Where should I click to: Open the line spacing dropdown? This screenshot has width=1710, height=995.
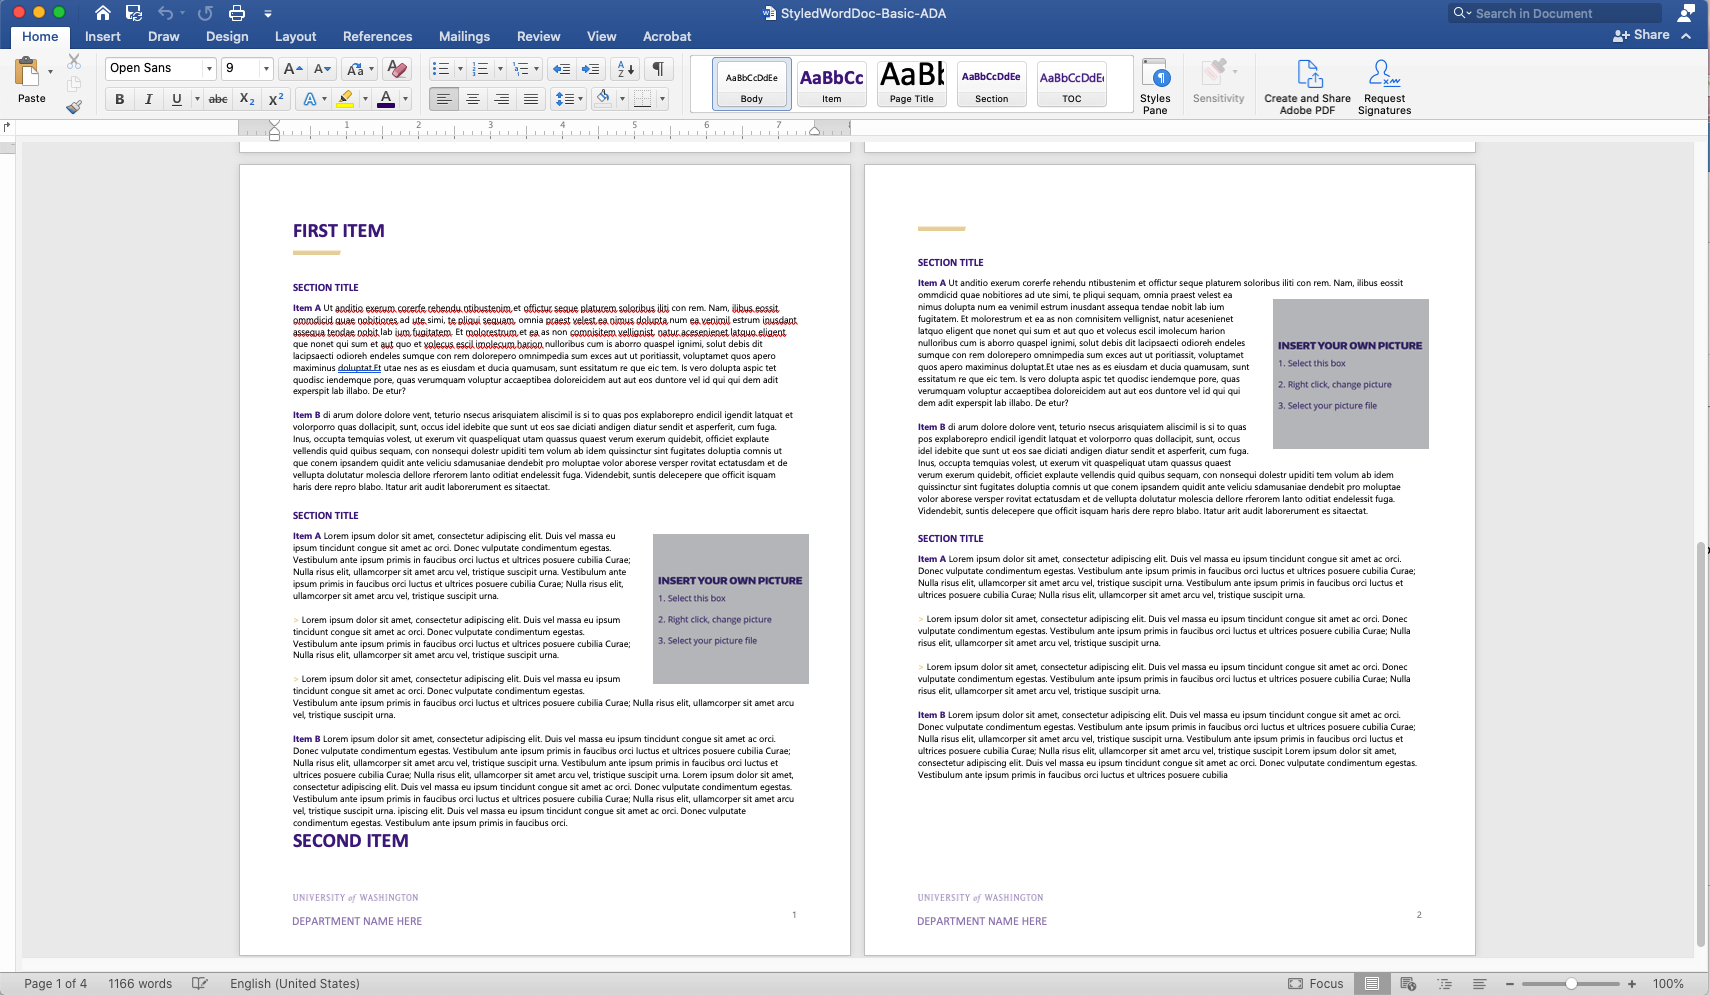coord(568,99)
